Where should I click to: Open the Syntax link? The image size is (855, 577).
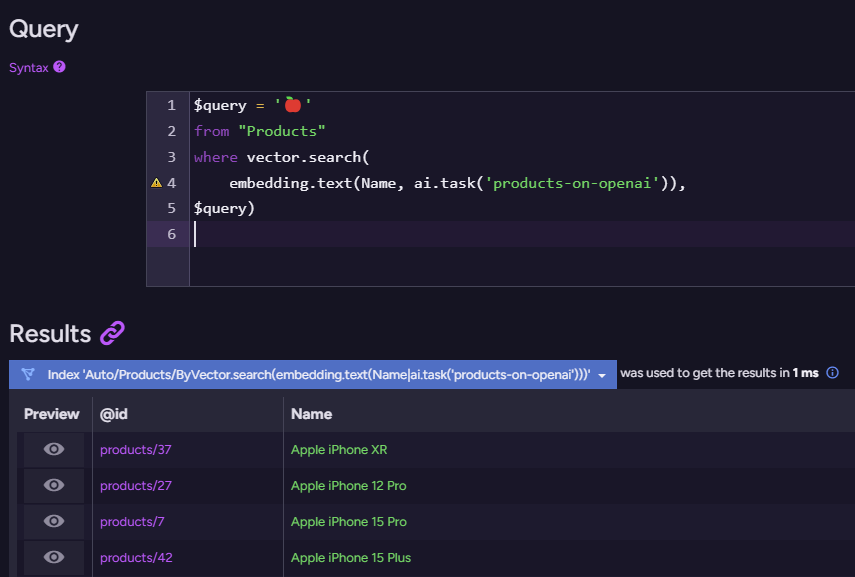coord(29,68)
